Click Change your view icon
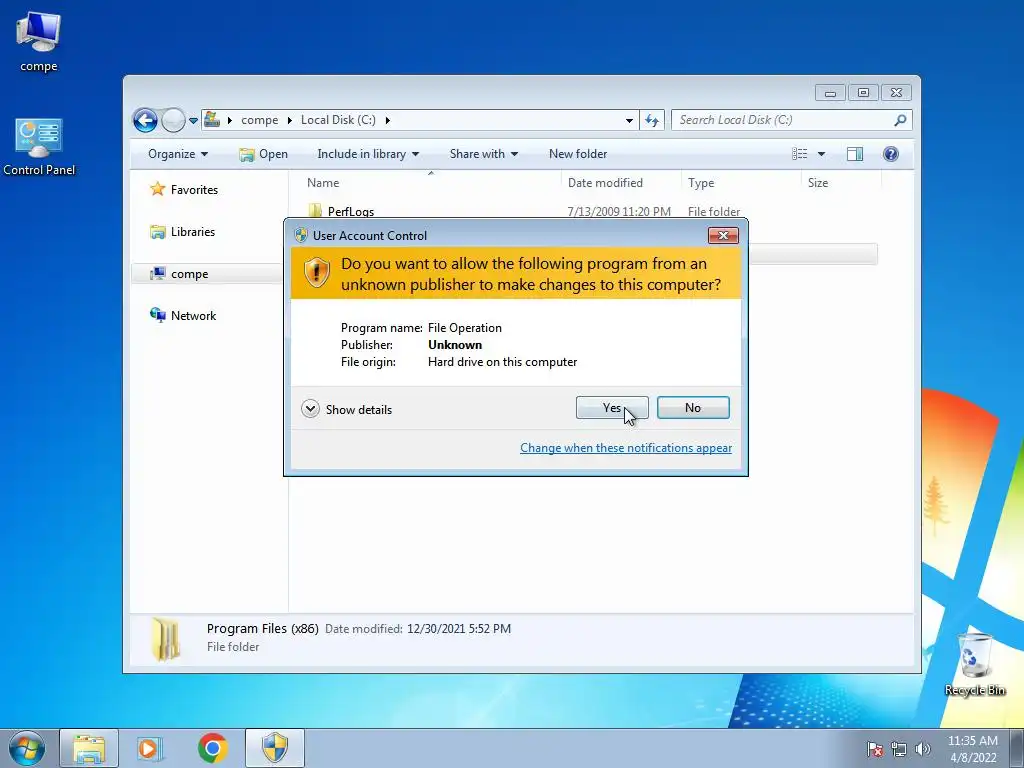The height and width of the screenshot is (768, 1024). point(799,154)
